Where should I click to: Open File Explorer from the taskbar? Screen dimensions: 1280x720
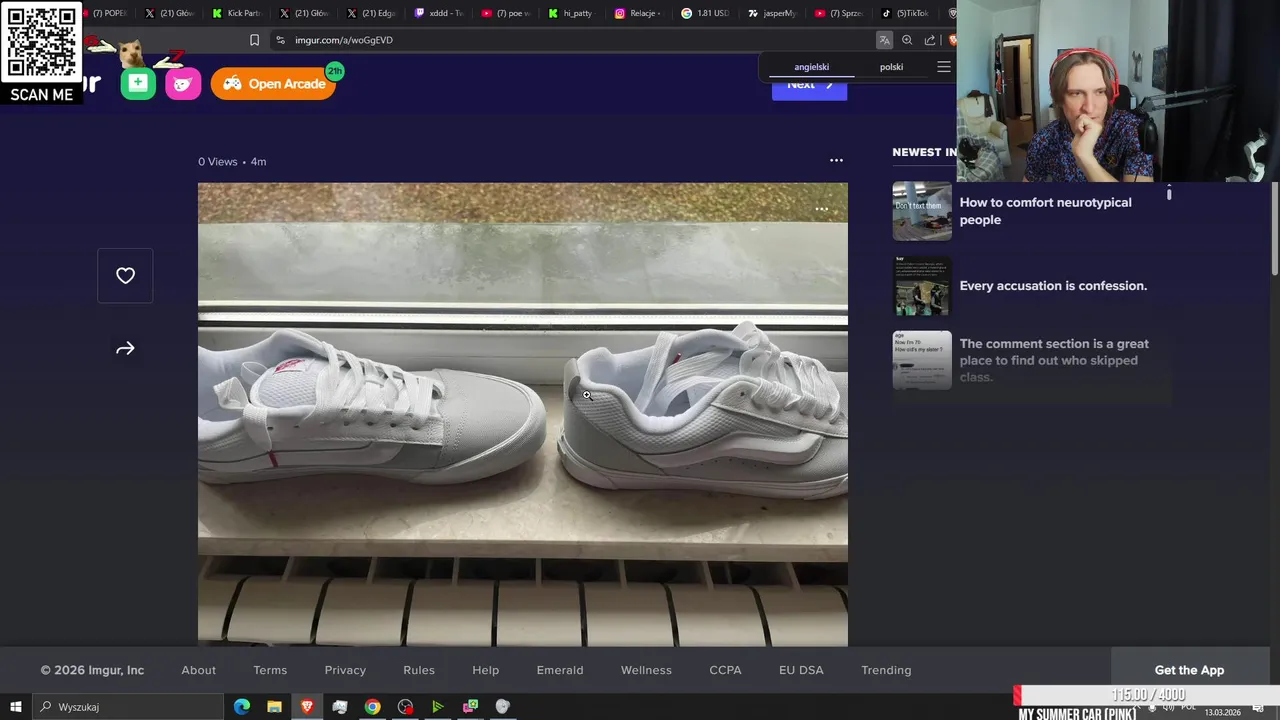pos(274,707)
